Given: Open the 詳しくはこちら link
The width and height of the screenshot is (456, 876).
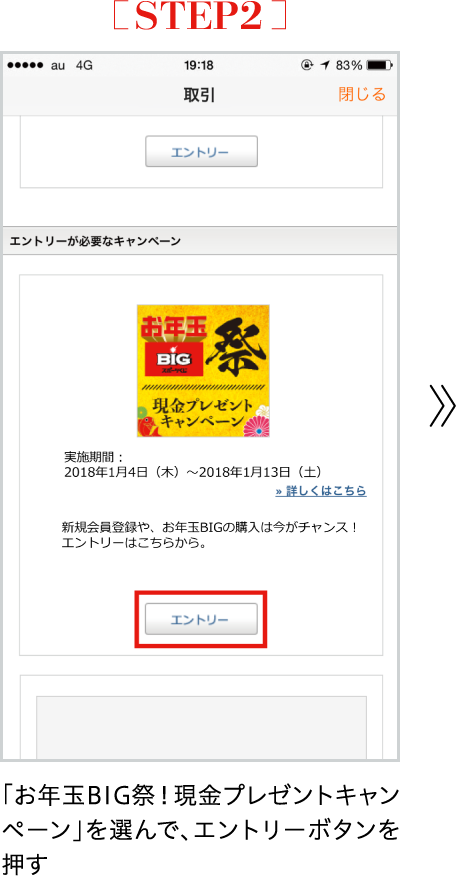Looking at the screenshot, I should tap(321, 492).
